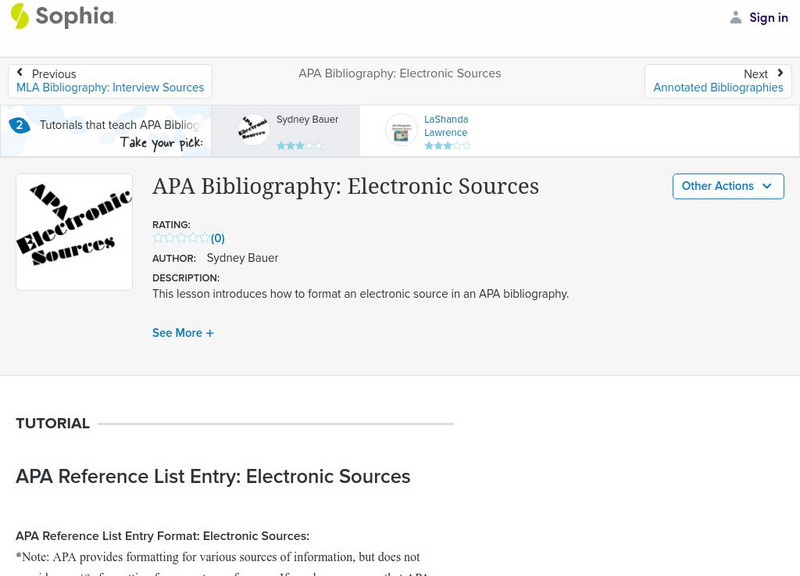Rate the tutorial using the empty stars
Image resolution: width=800 pixels, height=576 pixels.
pos(180,238)
